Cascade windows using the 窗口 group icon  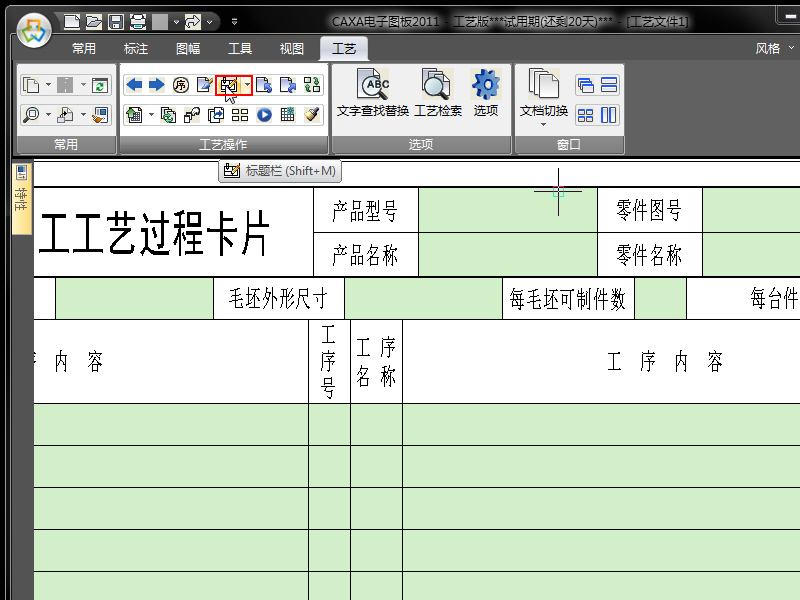pos(585,85)
